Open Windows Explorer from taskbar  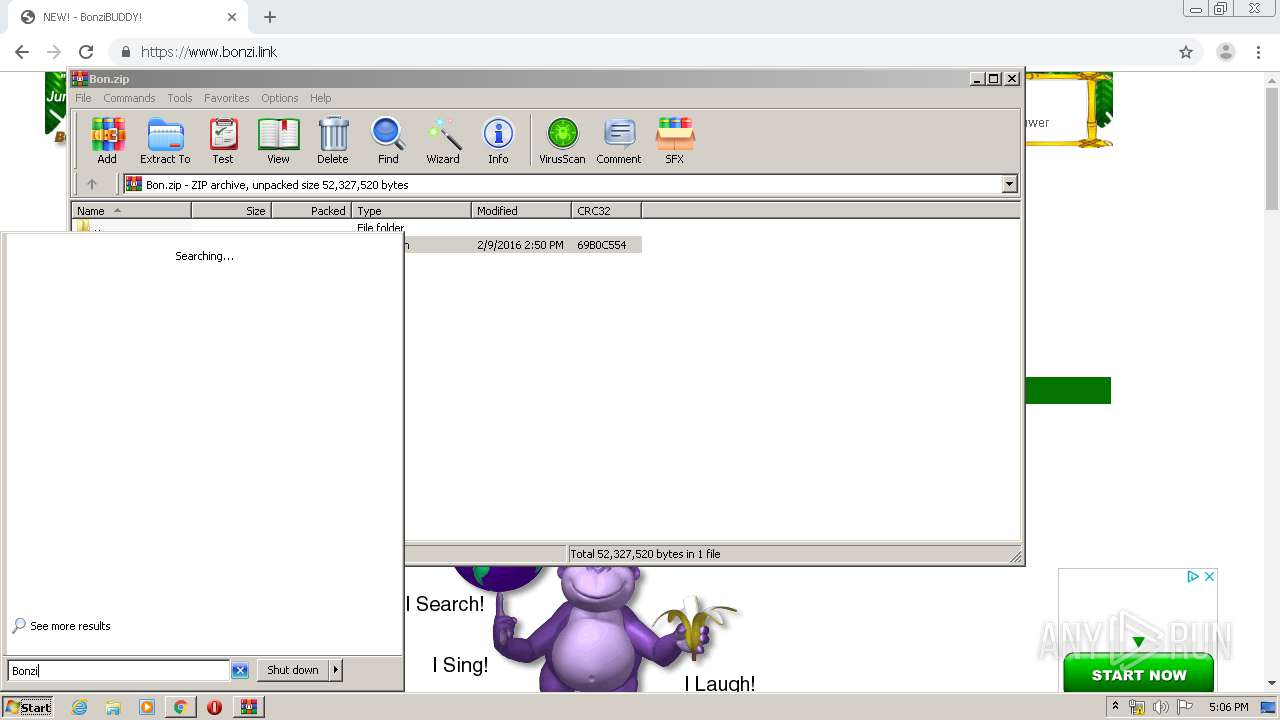click(113, 707)
